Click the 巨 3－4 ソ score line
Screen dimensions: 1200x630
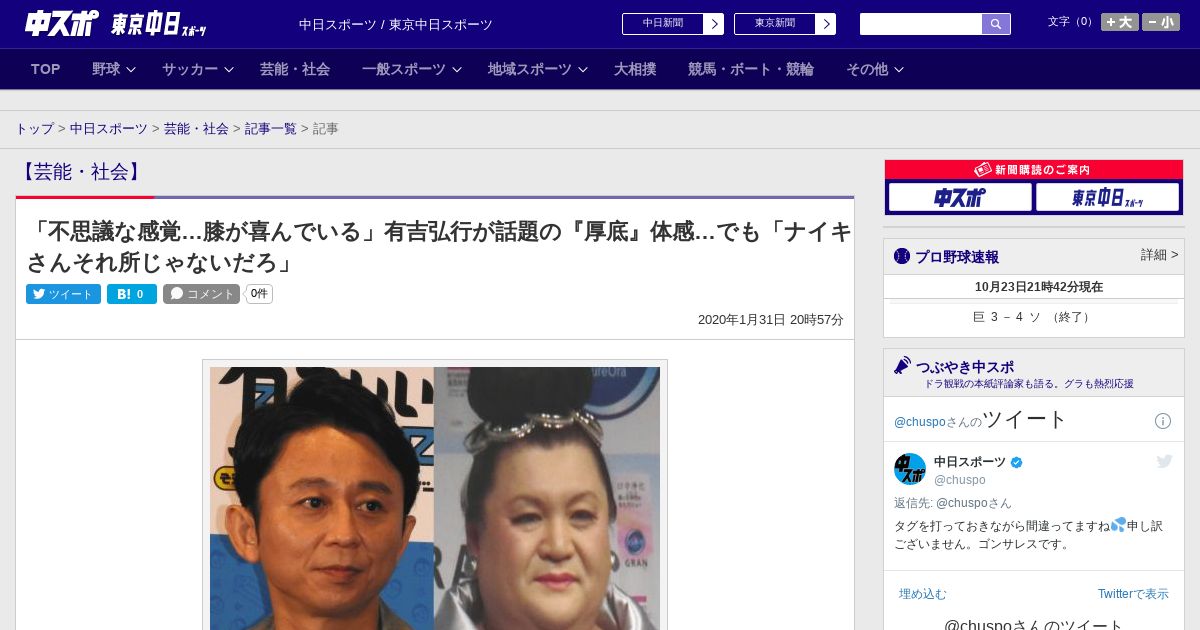pos(1033,317)
